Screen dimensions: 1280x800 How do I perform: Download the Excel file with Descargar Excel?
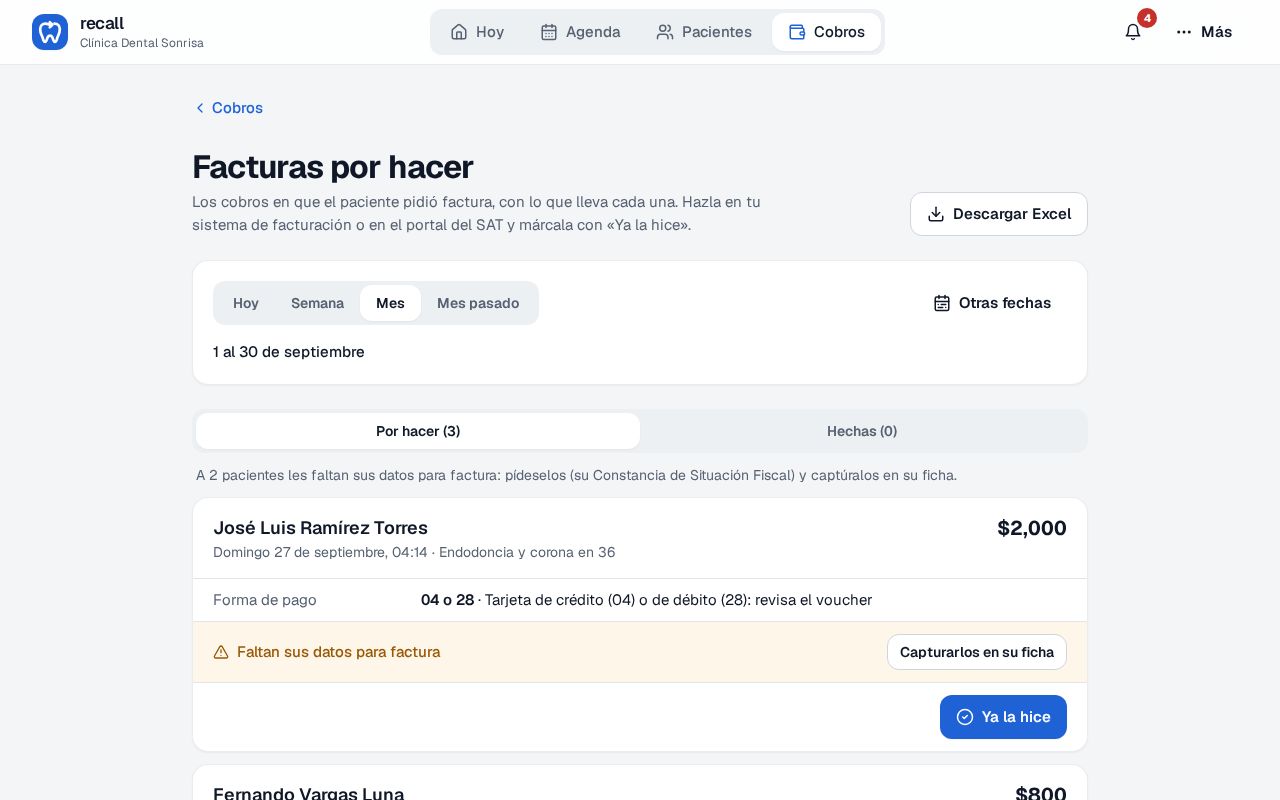(x=999, y=214)
